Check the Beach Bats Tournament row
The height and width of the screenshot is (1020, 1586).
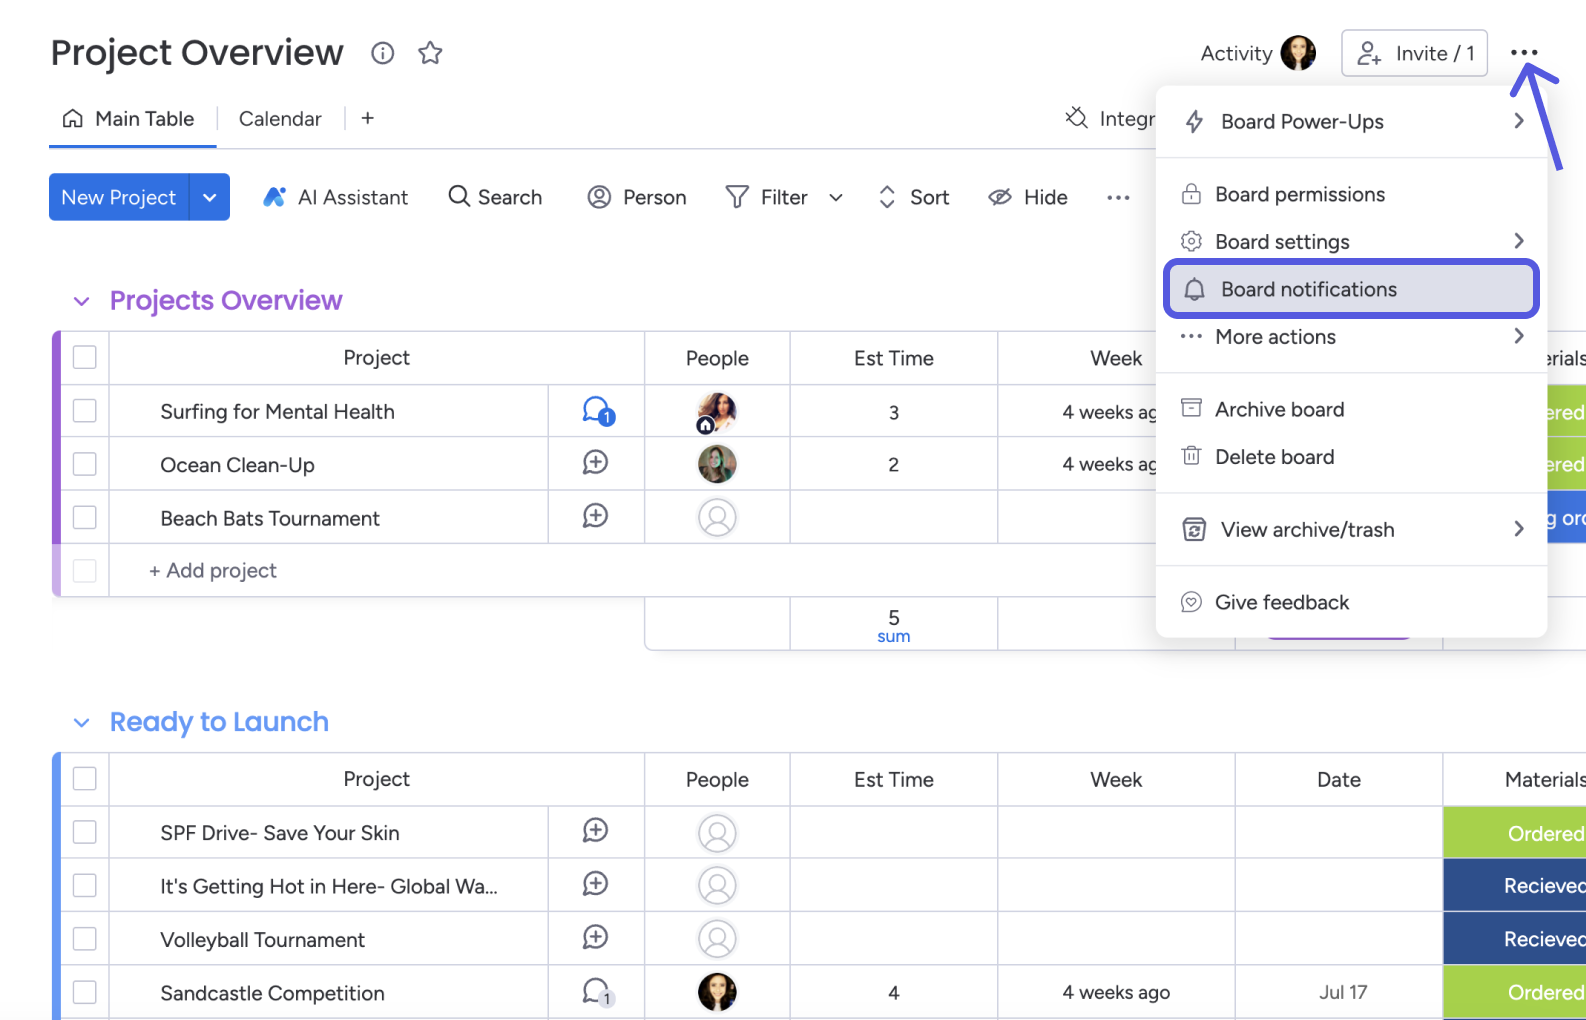[x=85, y=517]
